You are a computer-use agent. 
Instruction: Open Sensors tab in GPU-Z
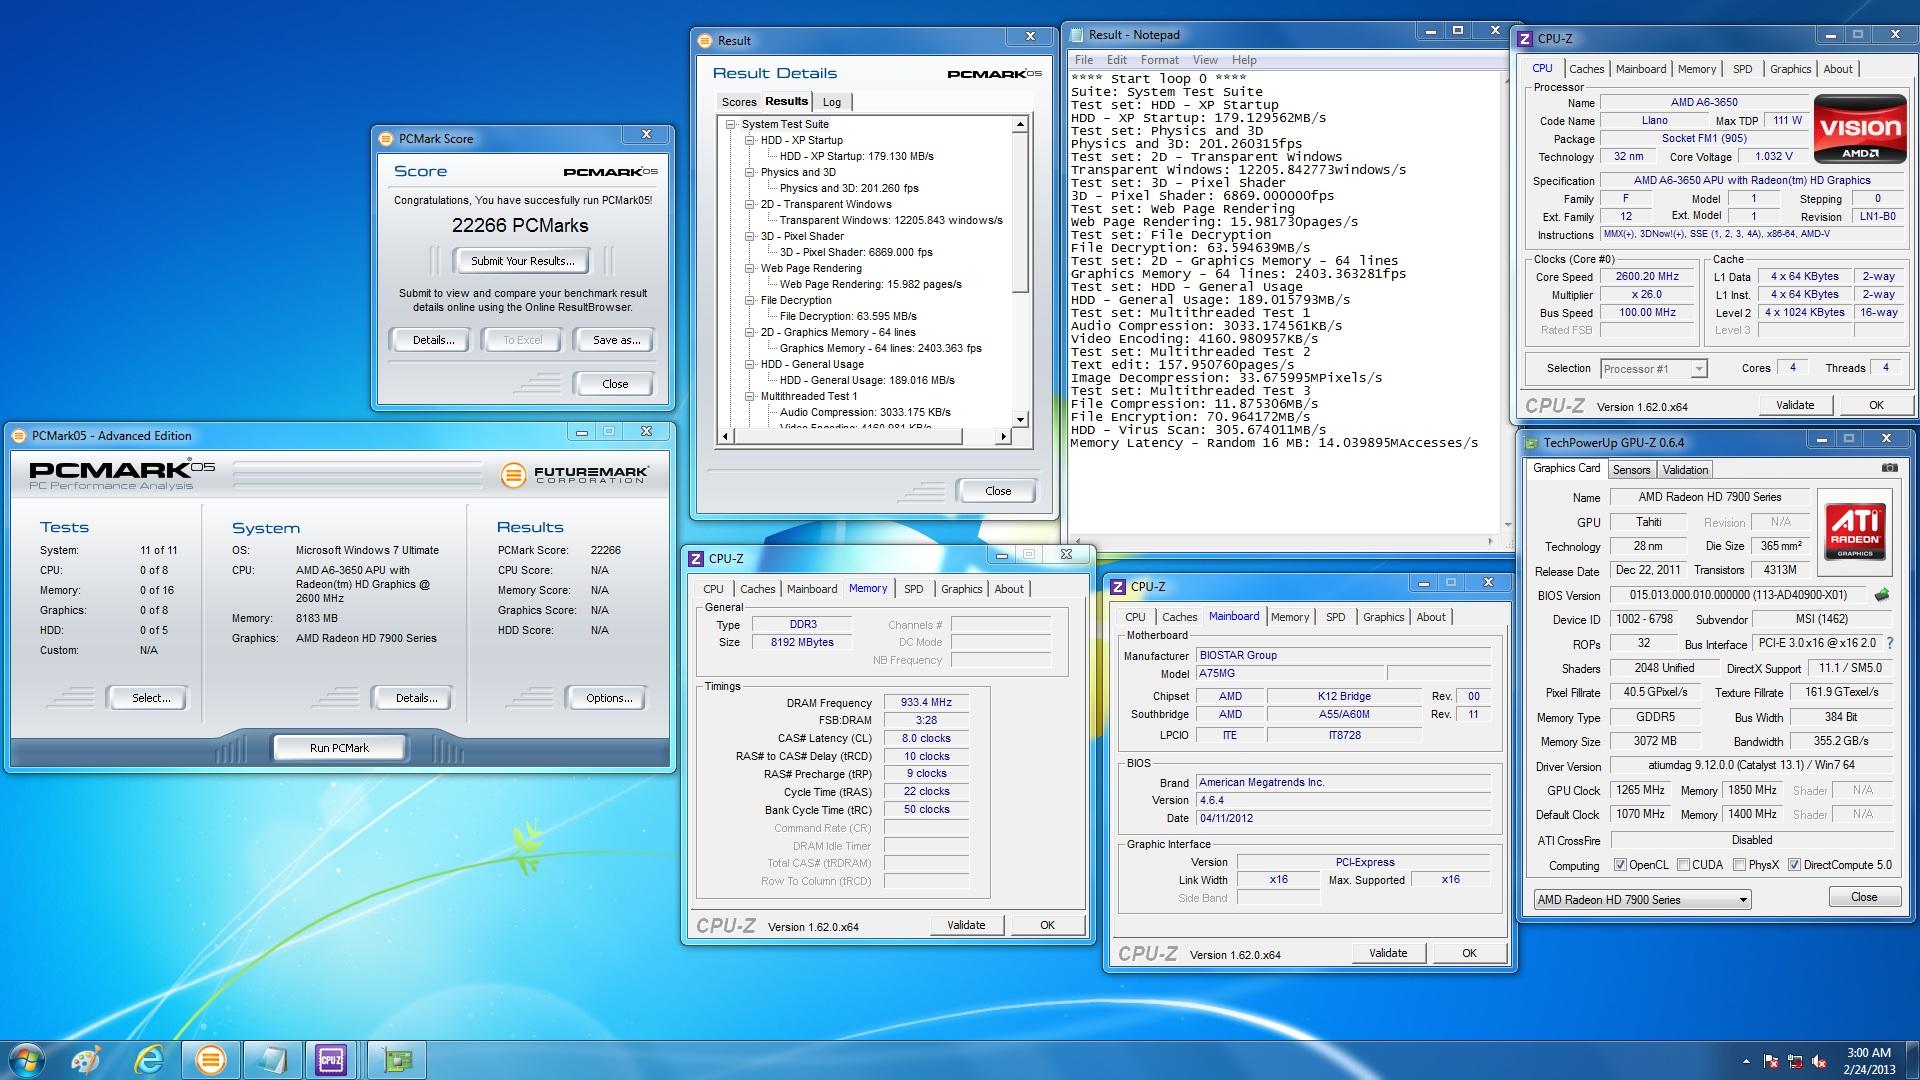(x=1631, y=470)
